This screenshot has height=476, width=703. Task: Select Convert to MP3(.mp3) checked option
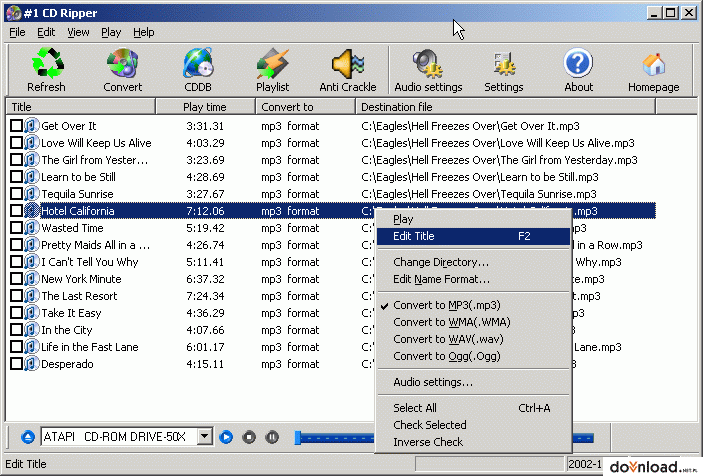tap(473, 305)
